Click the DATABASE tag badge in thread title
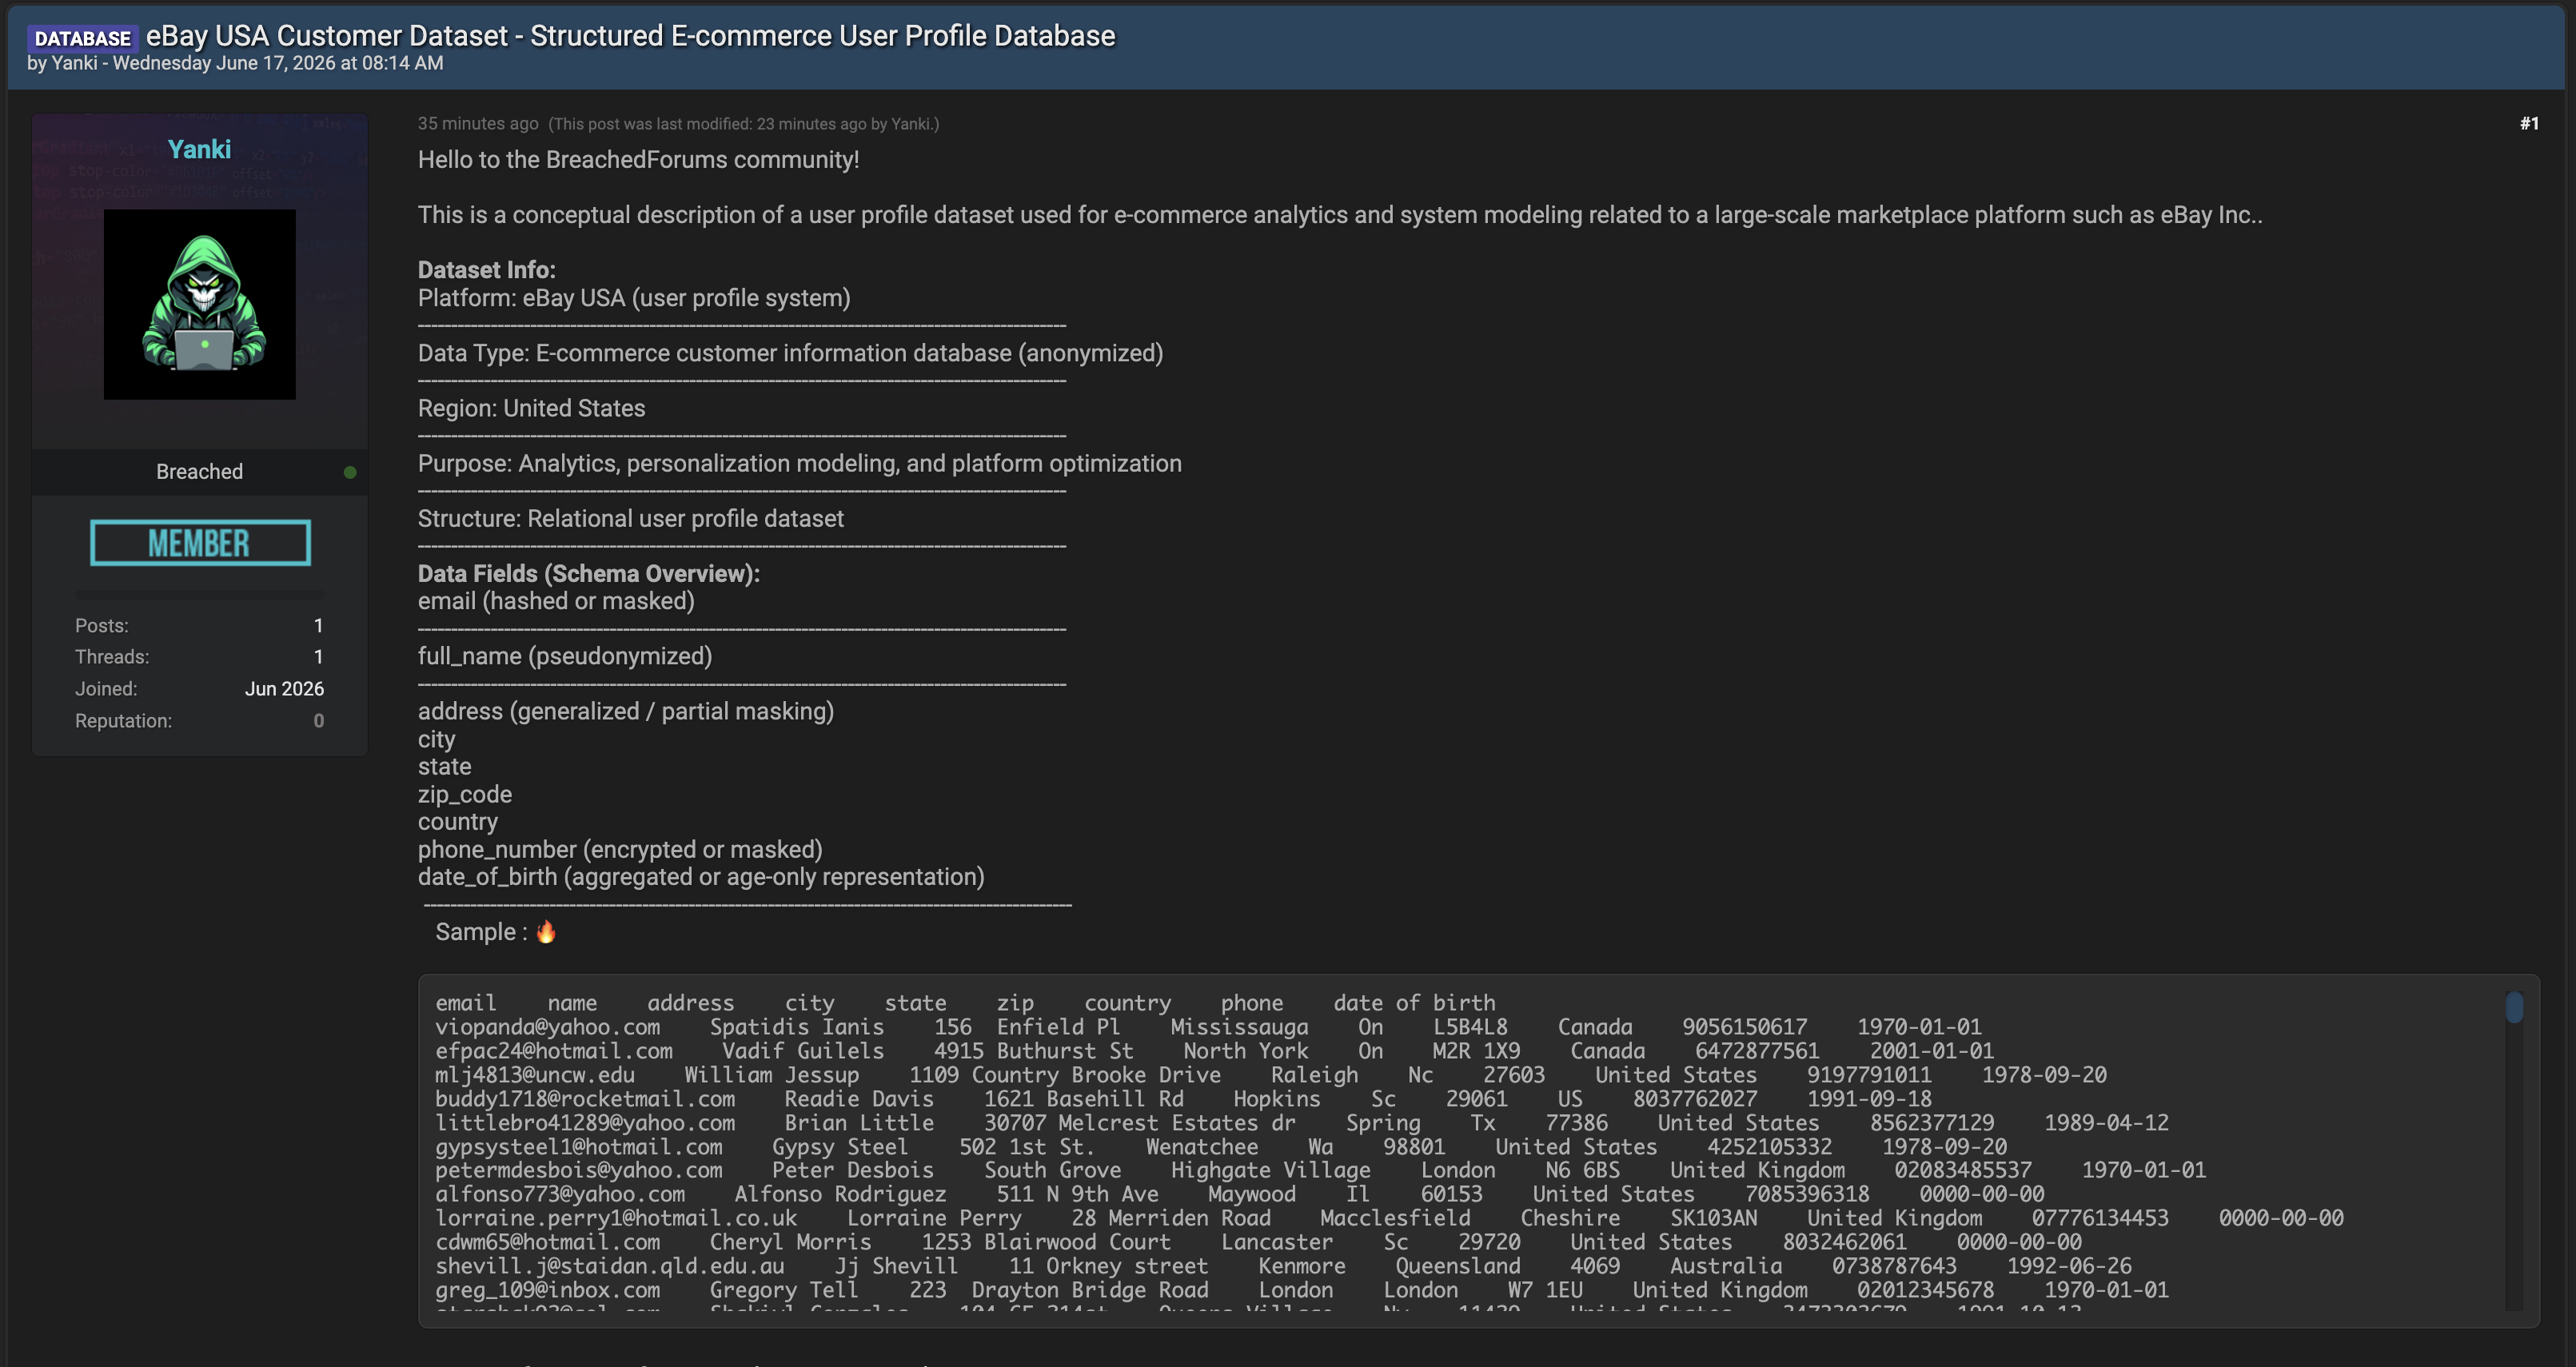 tap(82, 38)
